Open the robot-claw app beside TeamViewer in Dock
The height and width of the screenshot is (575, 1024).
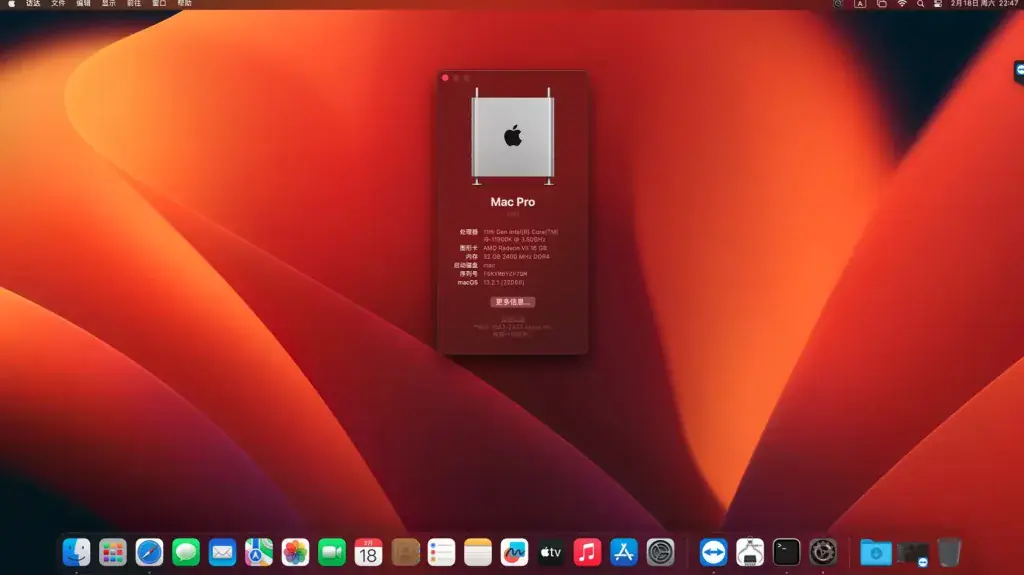point(750,552)
